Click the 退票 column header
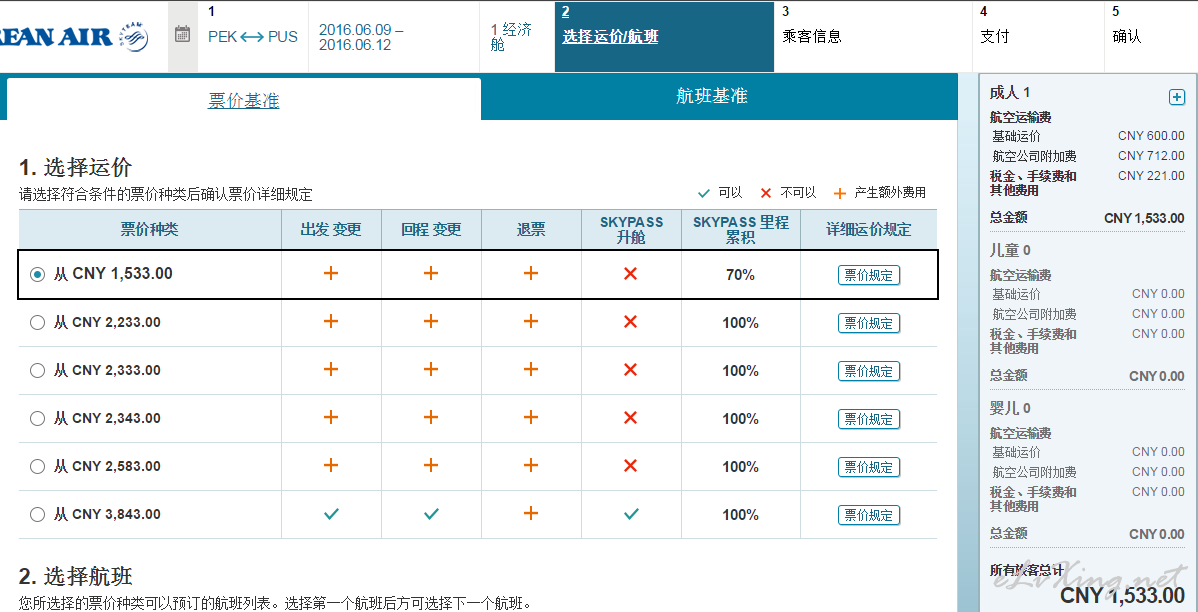The width and height of the screenshot is (1198, 612). pos(531,229)
